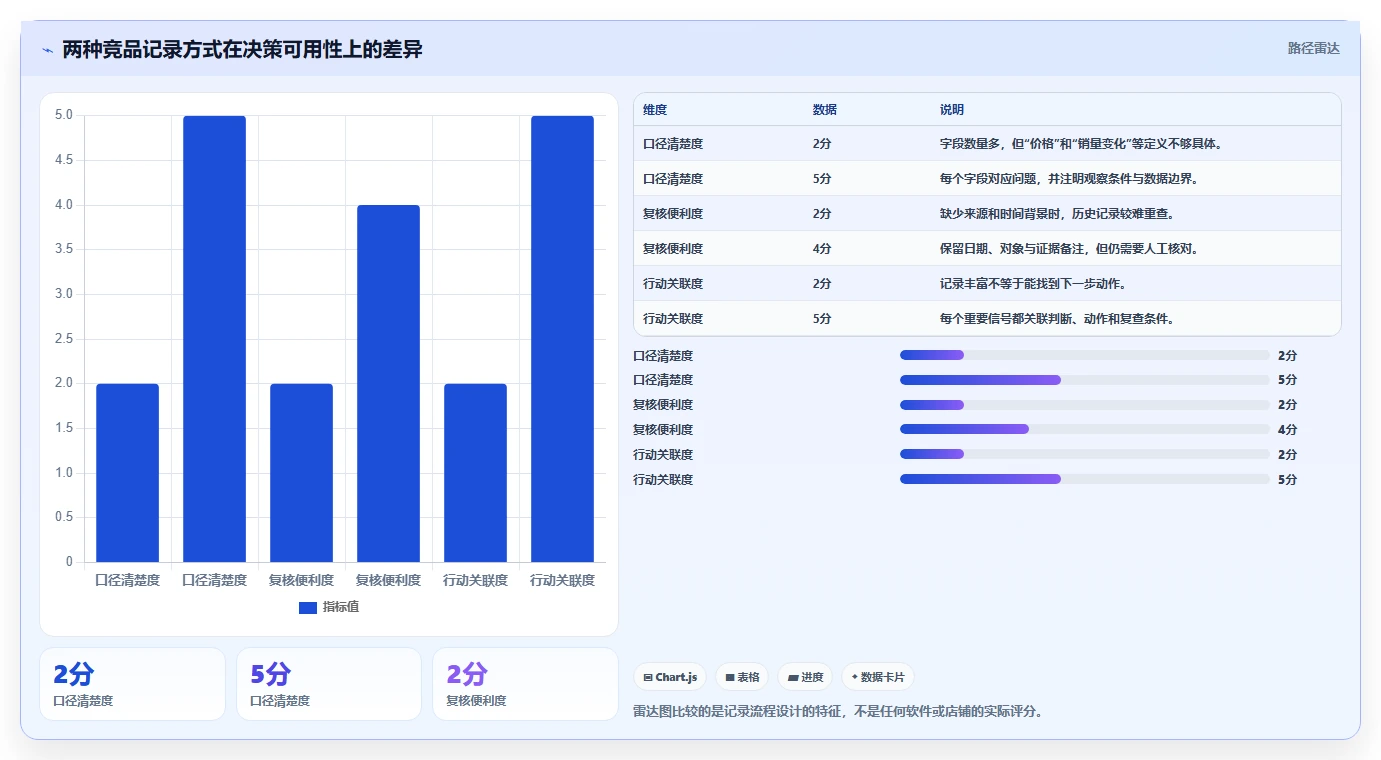Click the 复核便利度 progress bar showing 4分
1381x760 pixels.
click(x=1085, y=429)
